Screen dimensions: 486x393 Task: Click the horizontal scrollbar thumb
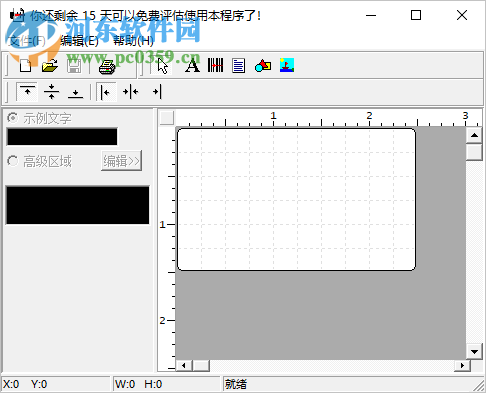(x=201, y=365)
